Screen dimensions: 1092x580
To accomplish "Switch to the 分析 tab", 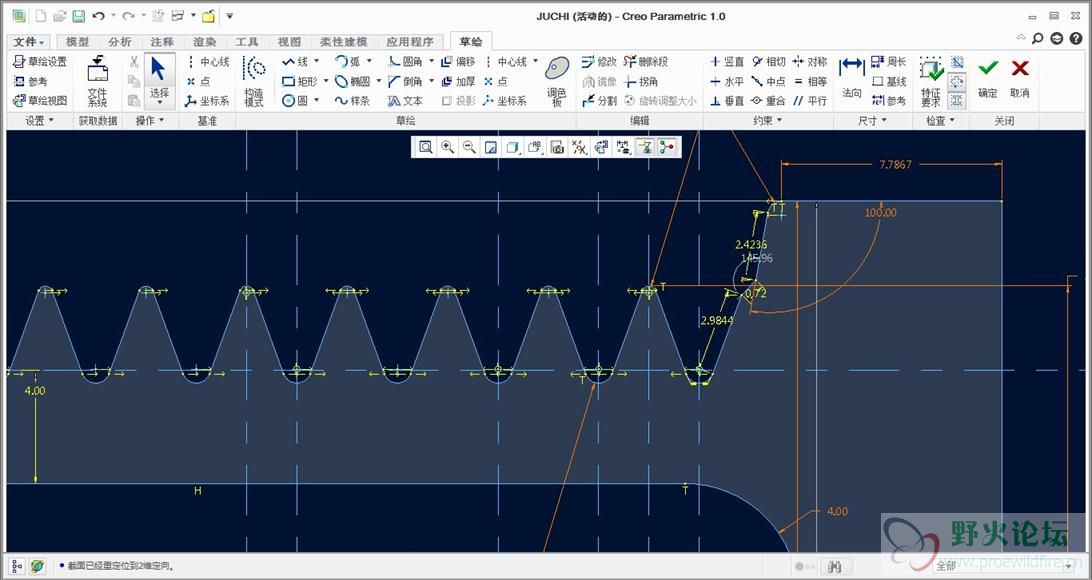I will click(x=120, y=42).
